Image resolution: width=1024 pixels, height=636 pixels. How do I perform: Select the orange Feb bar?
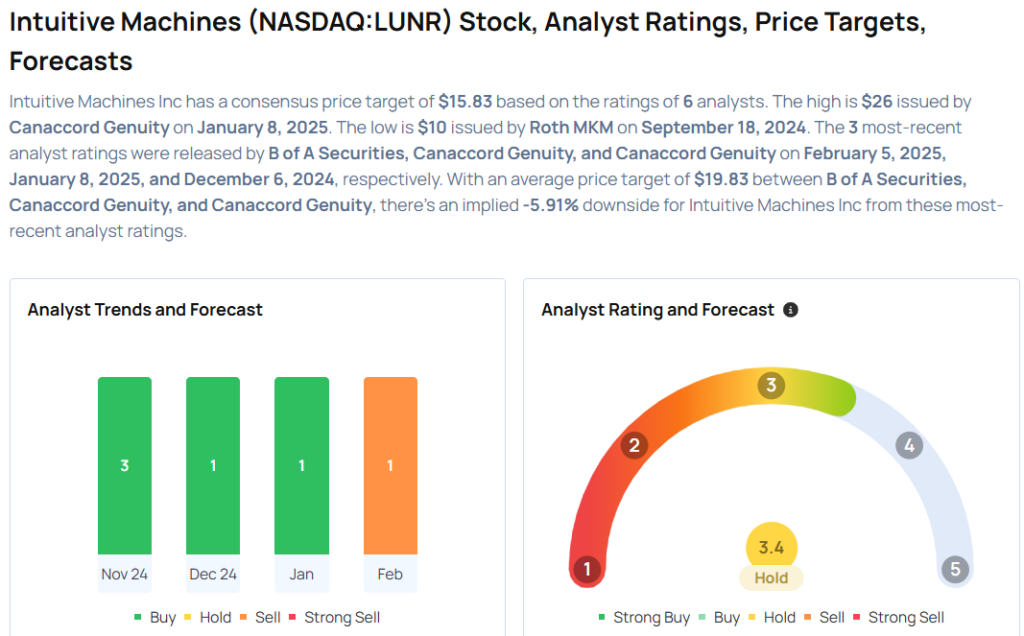coord(390,465)
